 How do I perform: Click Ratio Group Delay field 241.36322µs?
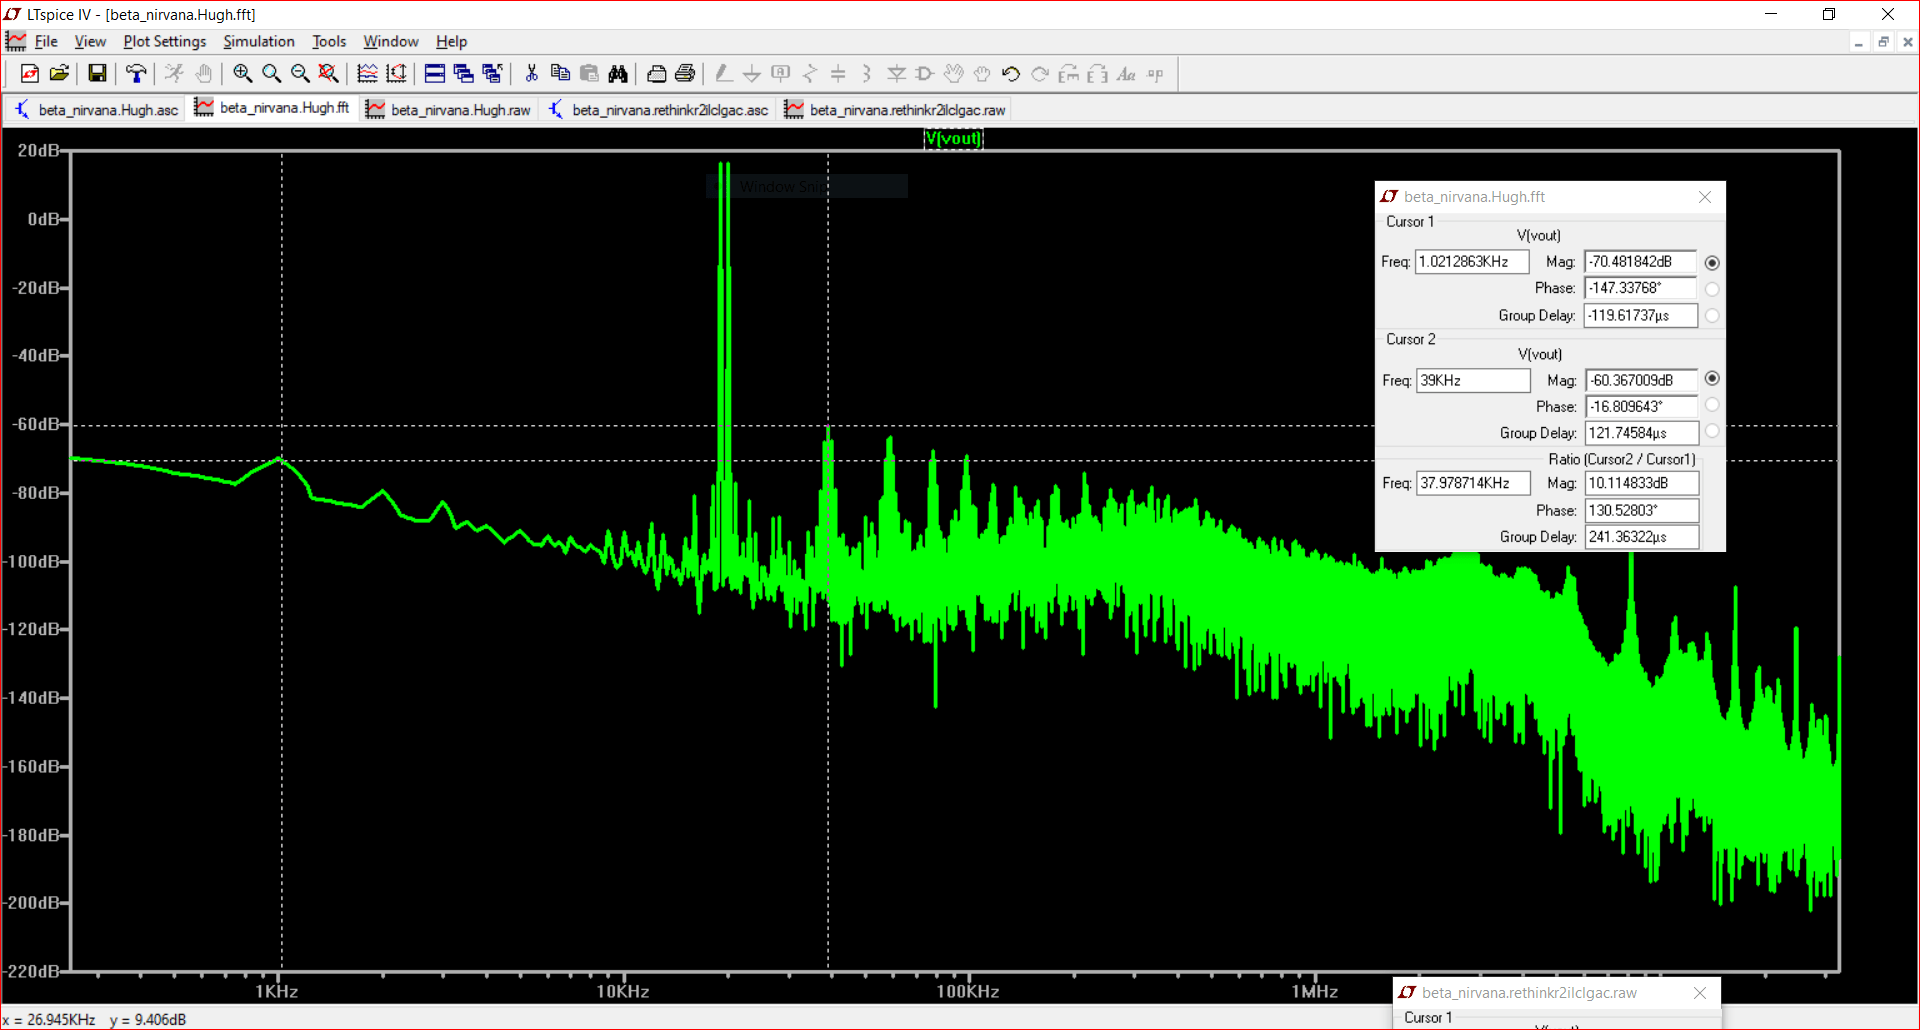point(1642,537)
